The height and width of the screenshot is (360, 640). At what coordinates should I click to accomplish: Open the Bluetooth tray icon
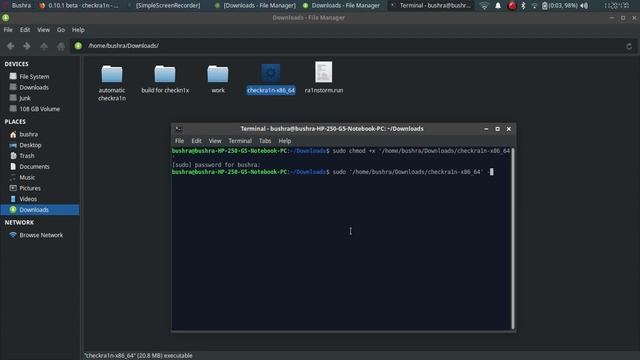point(523,6)
